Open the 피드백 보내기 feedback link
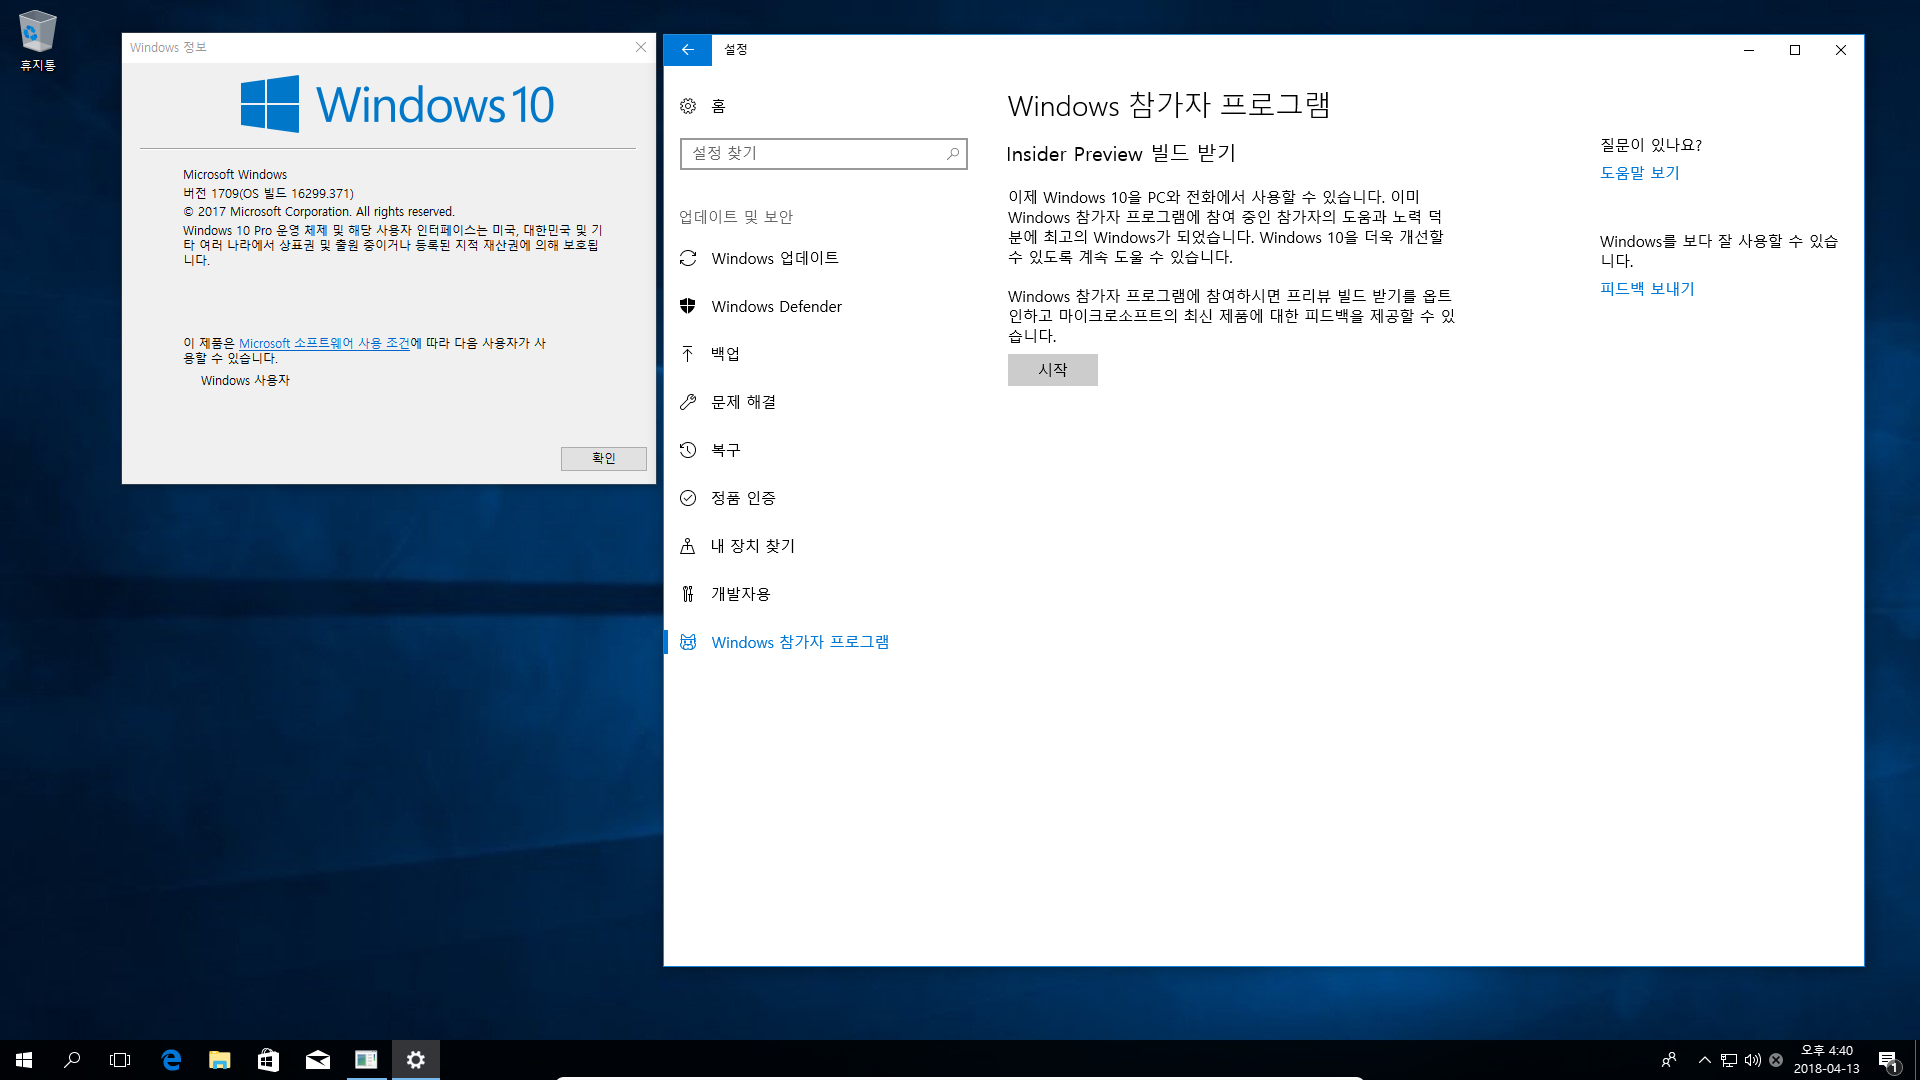Viewport: 1920px width, 1080px height. click(1647, 289)
